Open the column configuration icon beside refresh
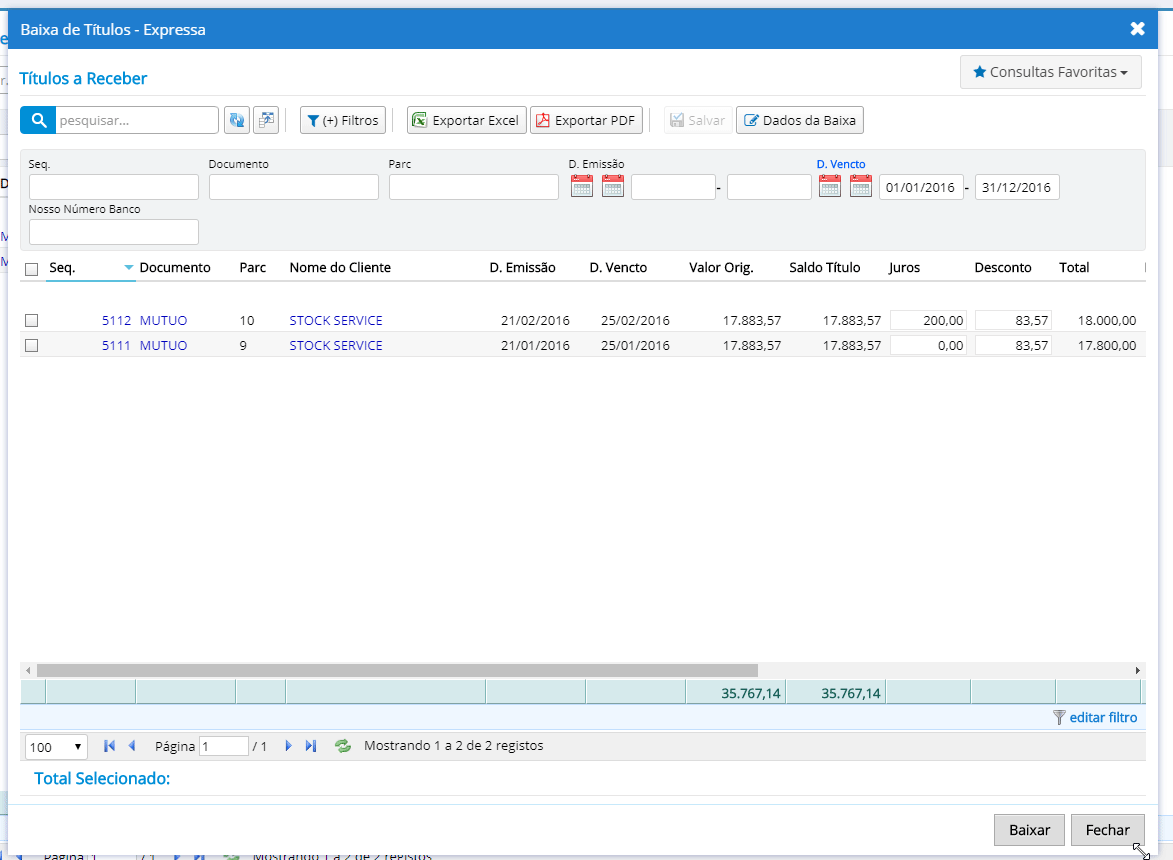The width and height of the screenshot is (1173, 860). (x=265, y=119)
